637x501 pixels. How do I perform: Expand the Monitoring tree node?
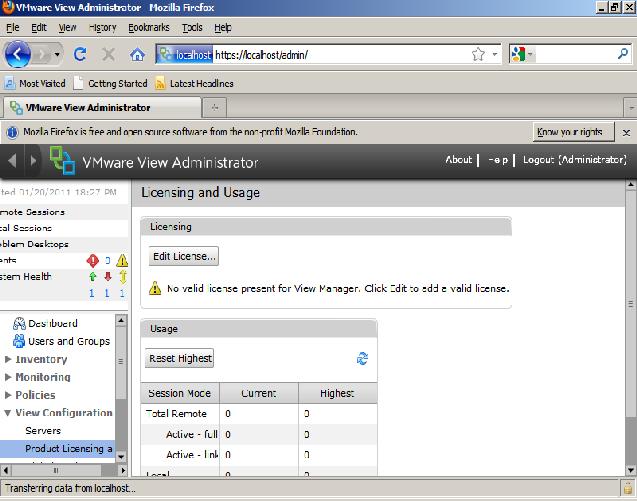click(8, 377)
